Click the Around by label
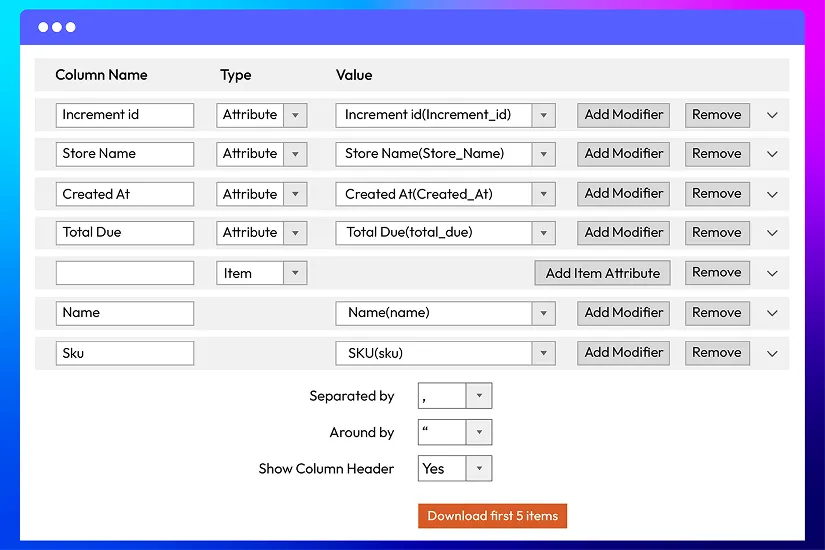825x550 pixels. (362, 432)
